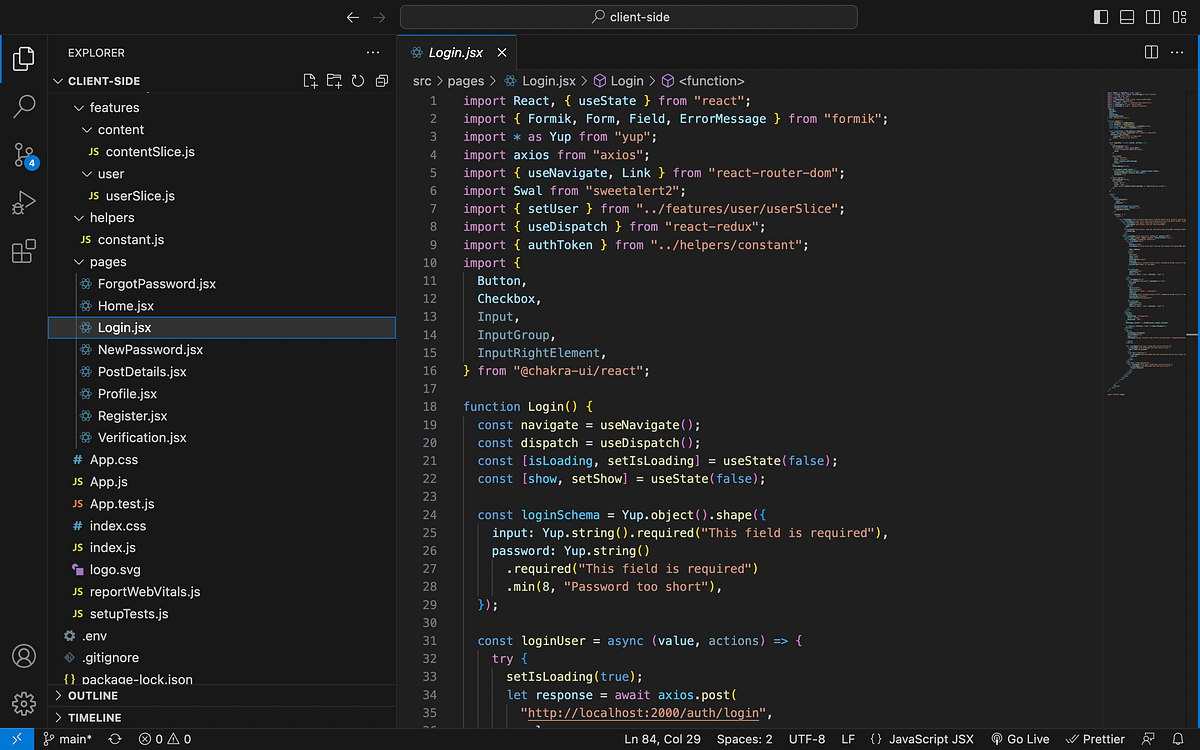This screenshot has height=750, width=1200.
Task: Refresh the Explorer file tree
Action: tap(358, 81)
